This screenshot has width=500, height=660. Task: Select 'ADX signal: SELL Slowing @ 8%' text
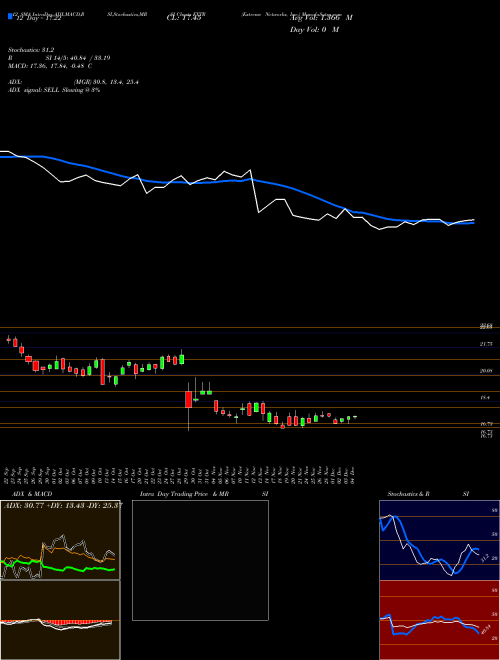click(54, 90)
